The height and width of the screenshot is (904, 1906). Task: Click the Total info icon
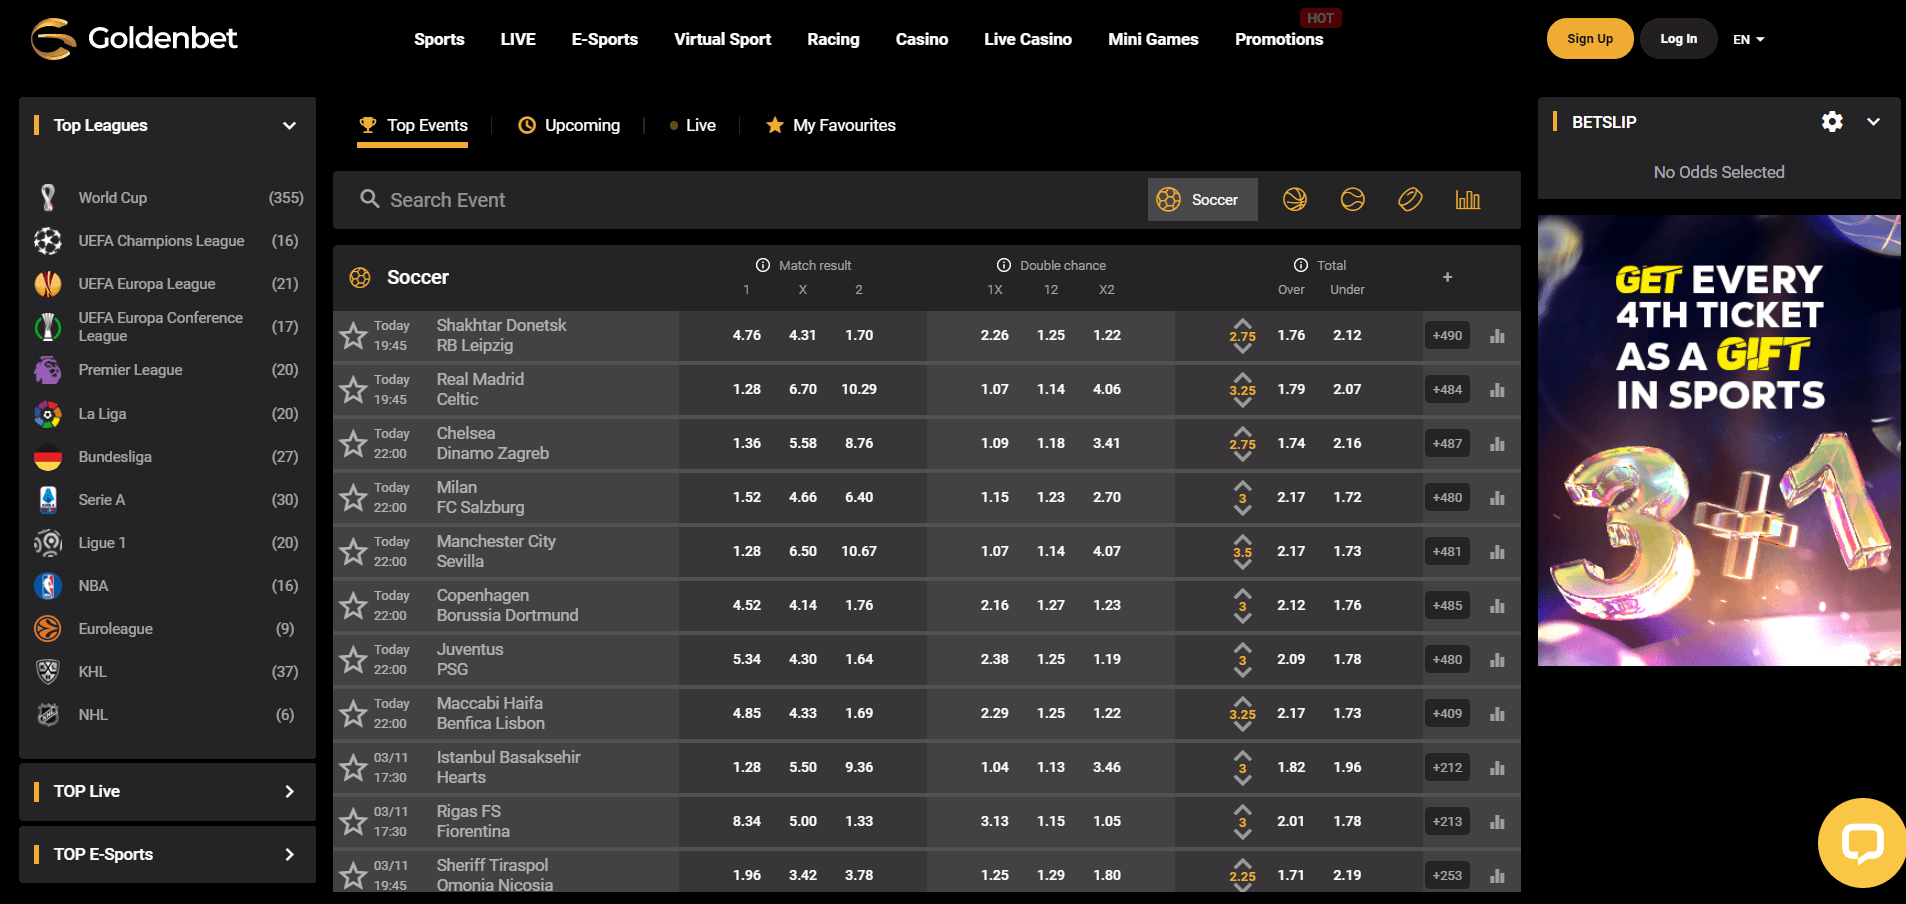1301,265
